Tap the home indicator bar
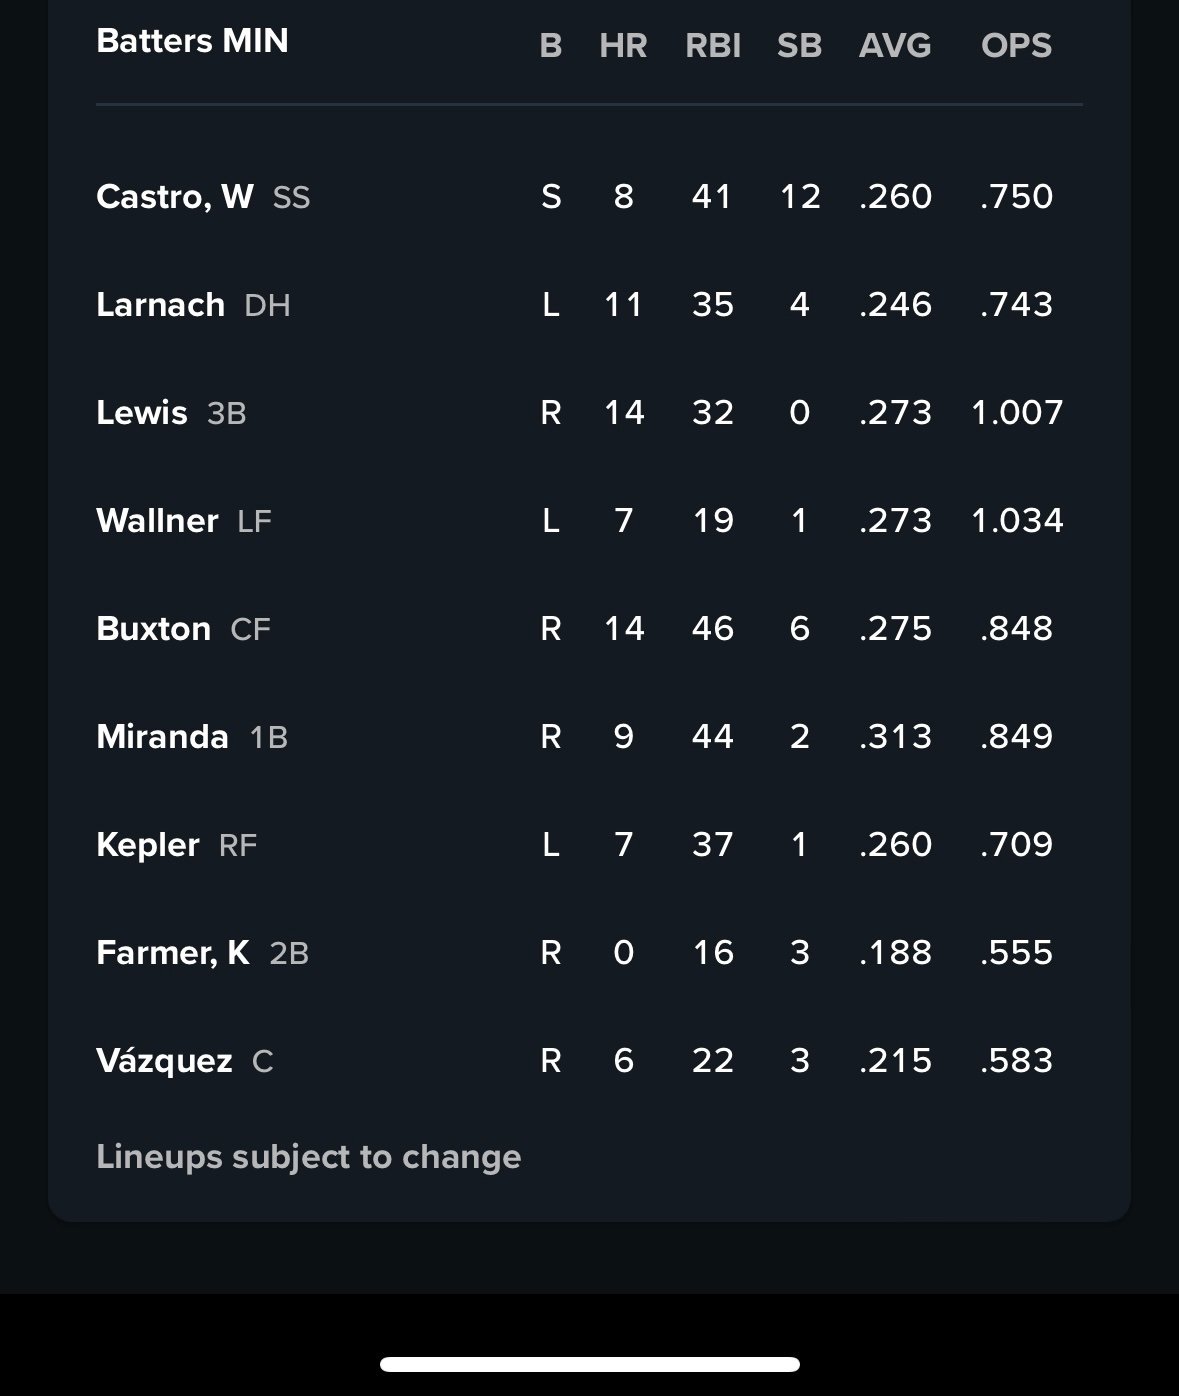 click(589, 1364)
